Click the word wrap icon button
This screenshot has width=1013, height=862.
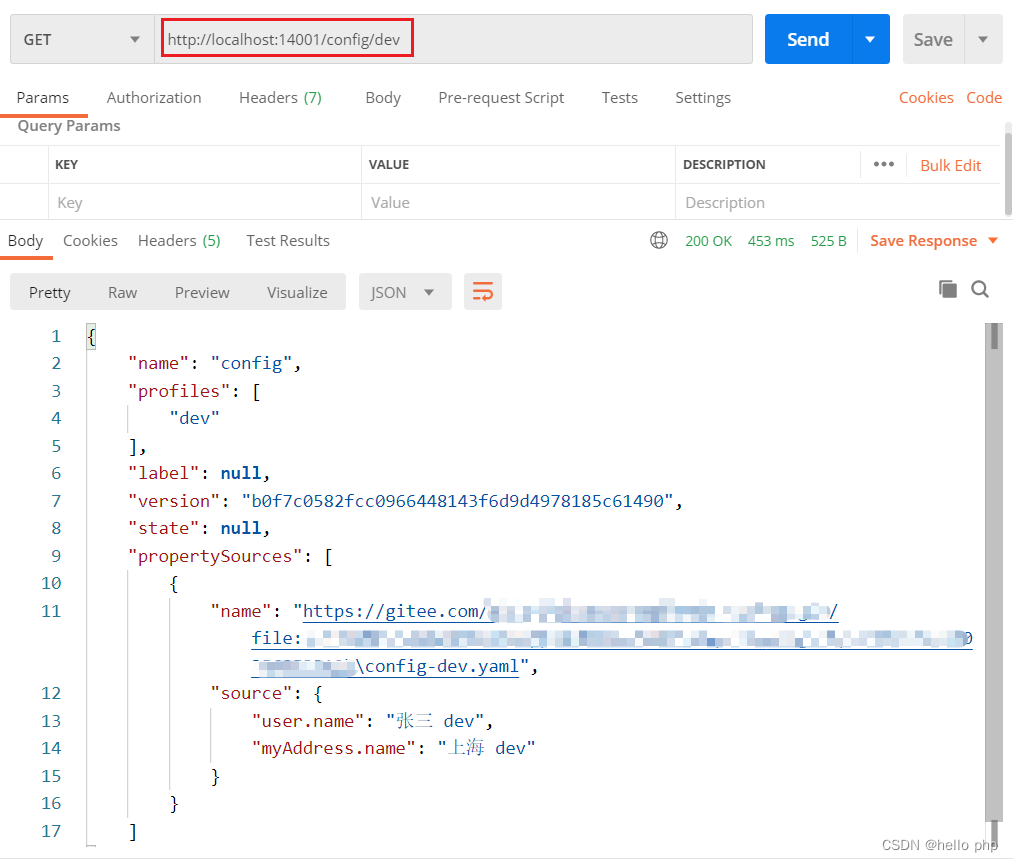pos(483,292)
